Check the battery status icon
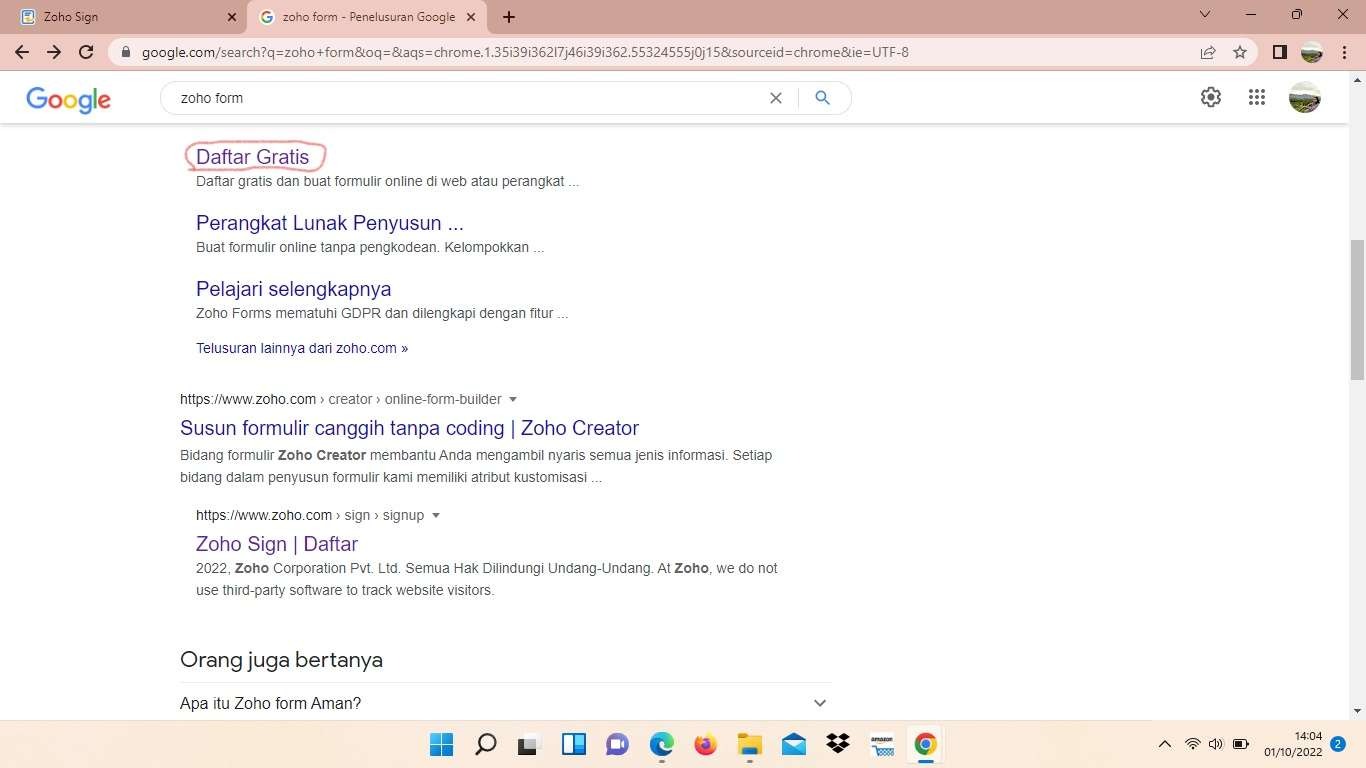 [1241, 744]
